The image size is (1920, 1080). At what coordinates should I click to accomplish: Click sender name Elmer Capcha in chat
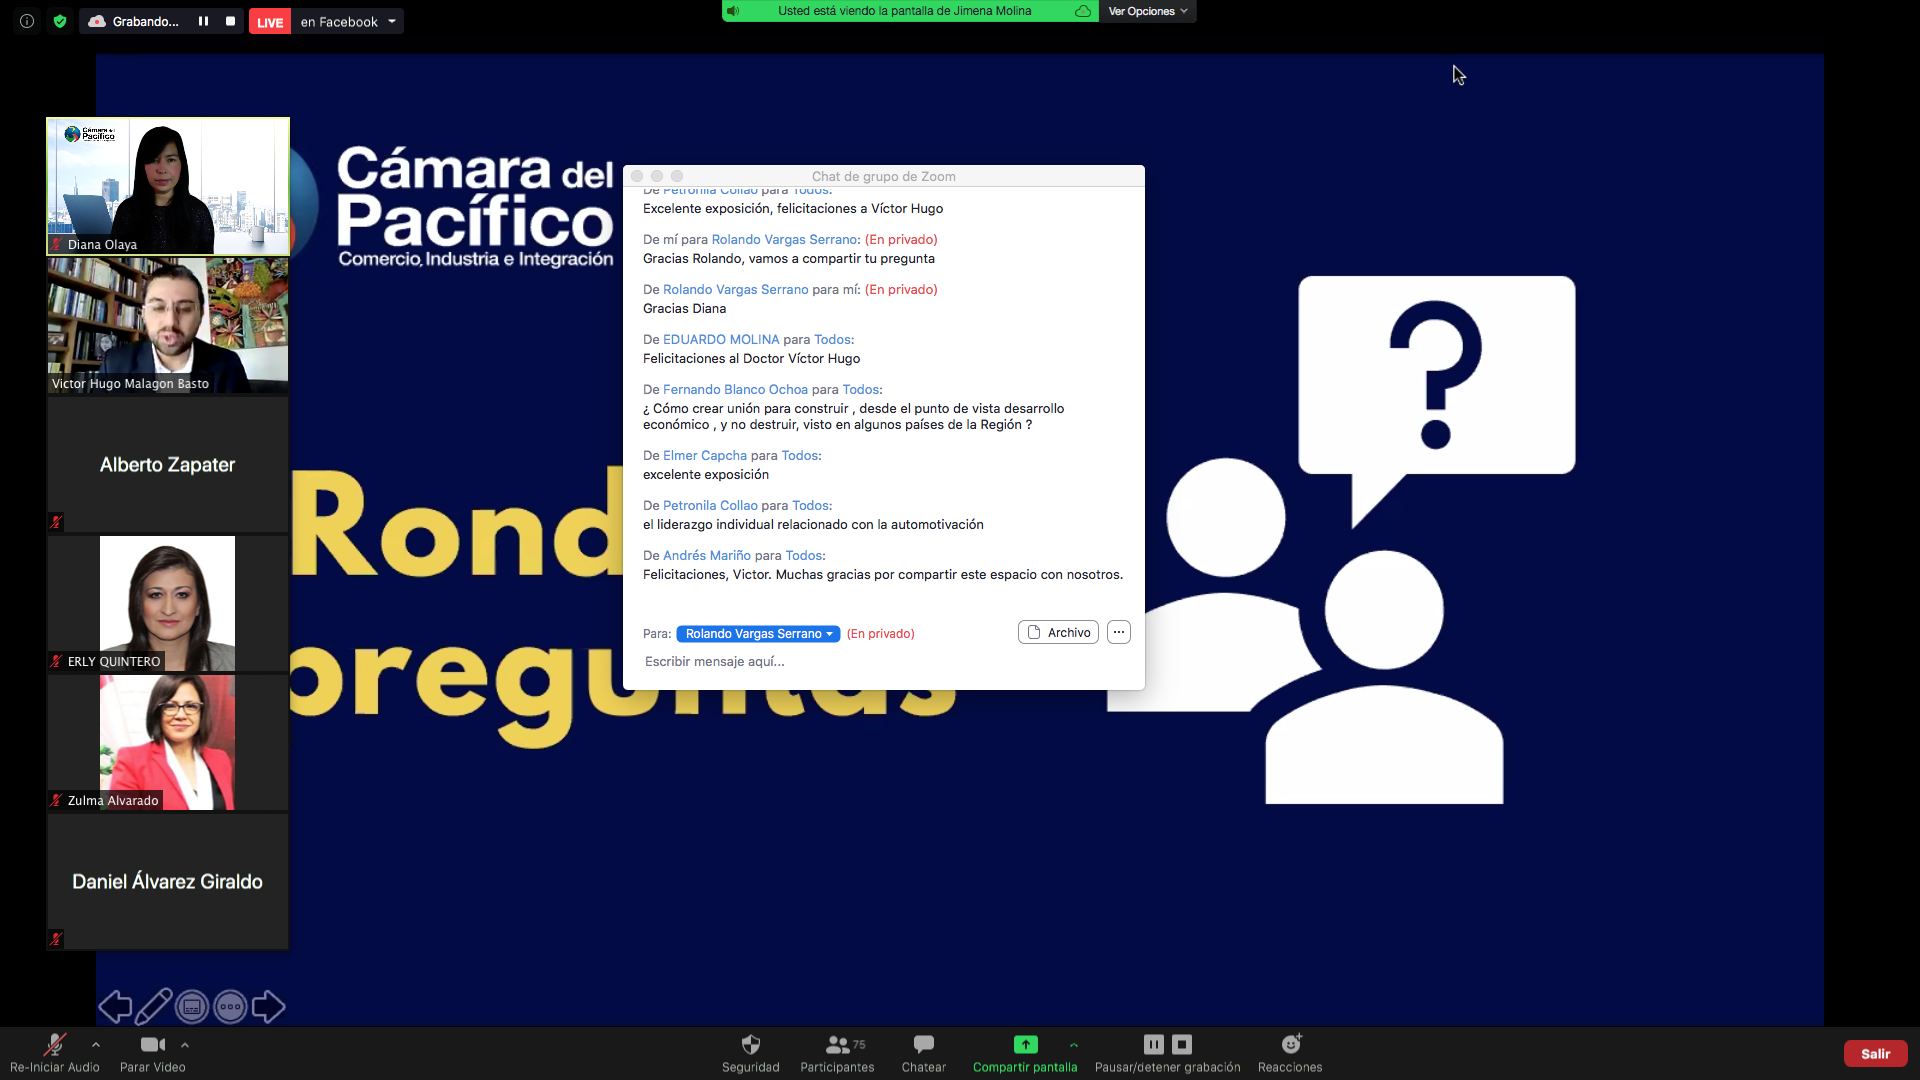(x=705, y=455)
